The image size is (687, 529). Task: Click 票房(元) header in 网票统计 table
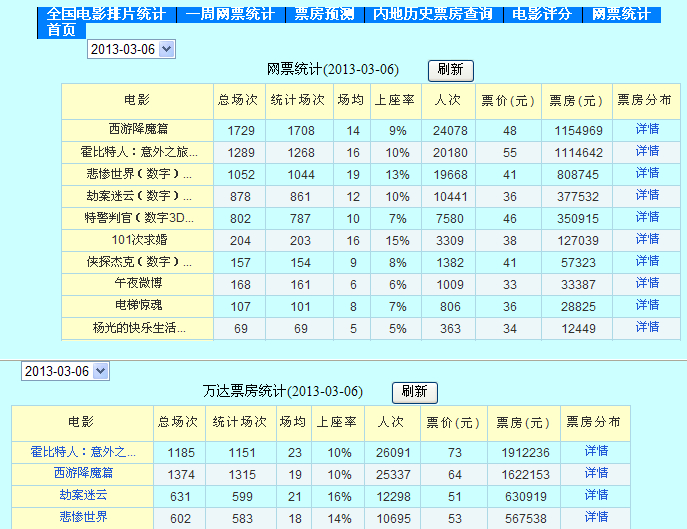point(576,101)
